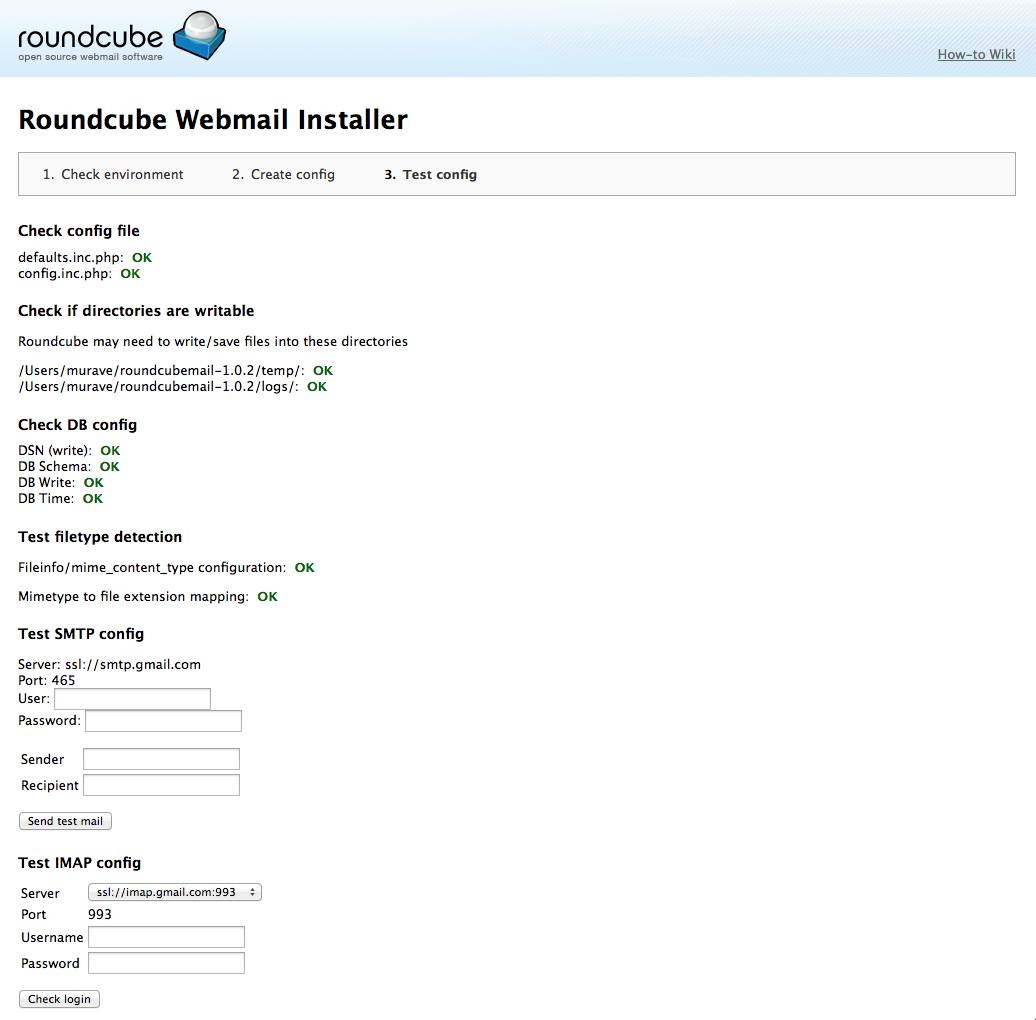Focus the IMAP Username field

166,937
